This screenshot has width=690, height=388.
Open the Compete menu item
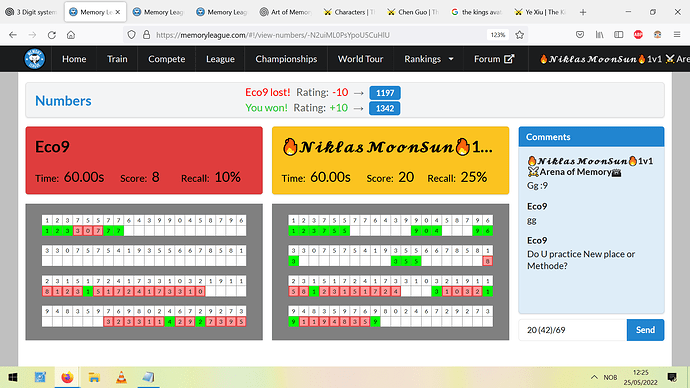tap(166, 59)
